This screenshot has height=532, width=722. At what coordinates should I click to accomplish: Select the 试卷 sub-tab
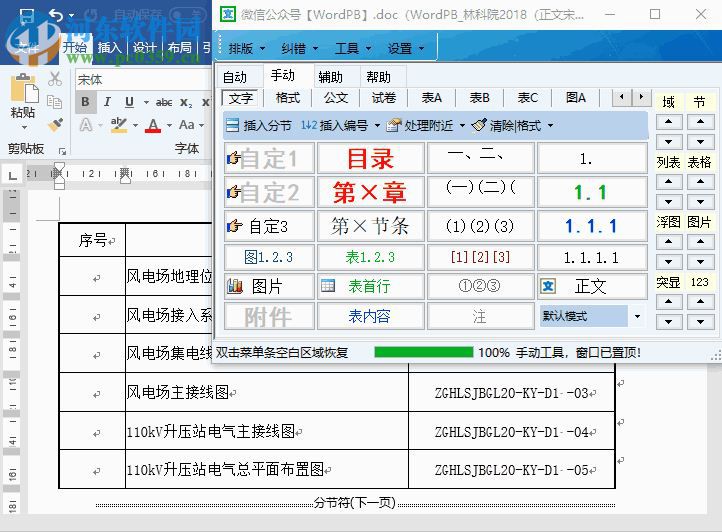tap(384, 98)
